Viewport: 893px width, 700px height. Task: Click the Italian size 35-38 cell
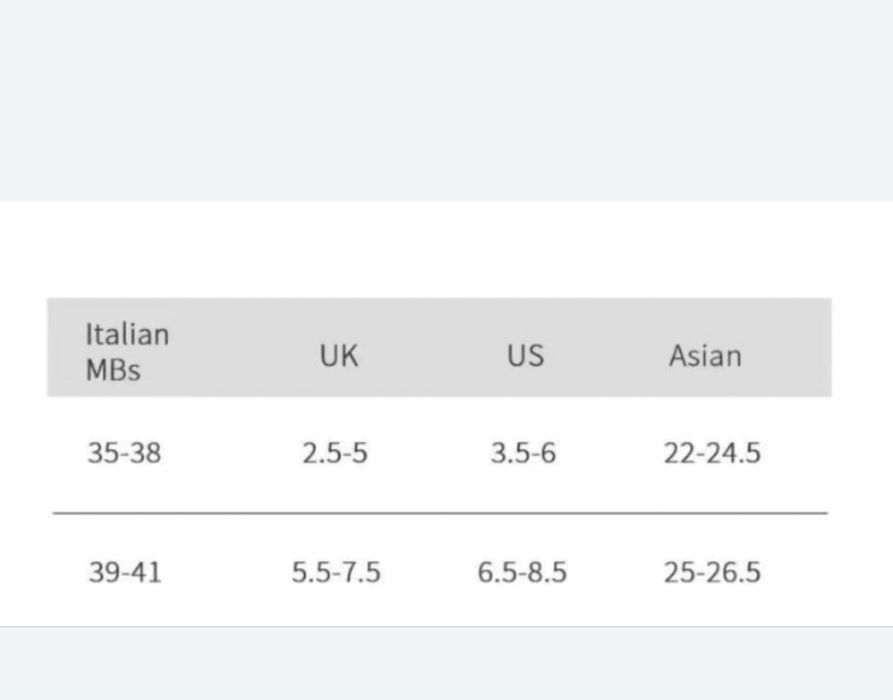pos(124,453)
